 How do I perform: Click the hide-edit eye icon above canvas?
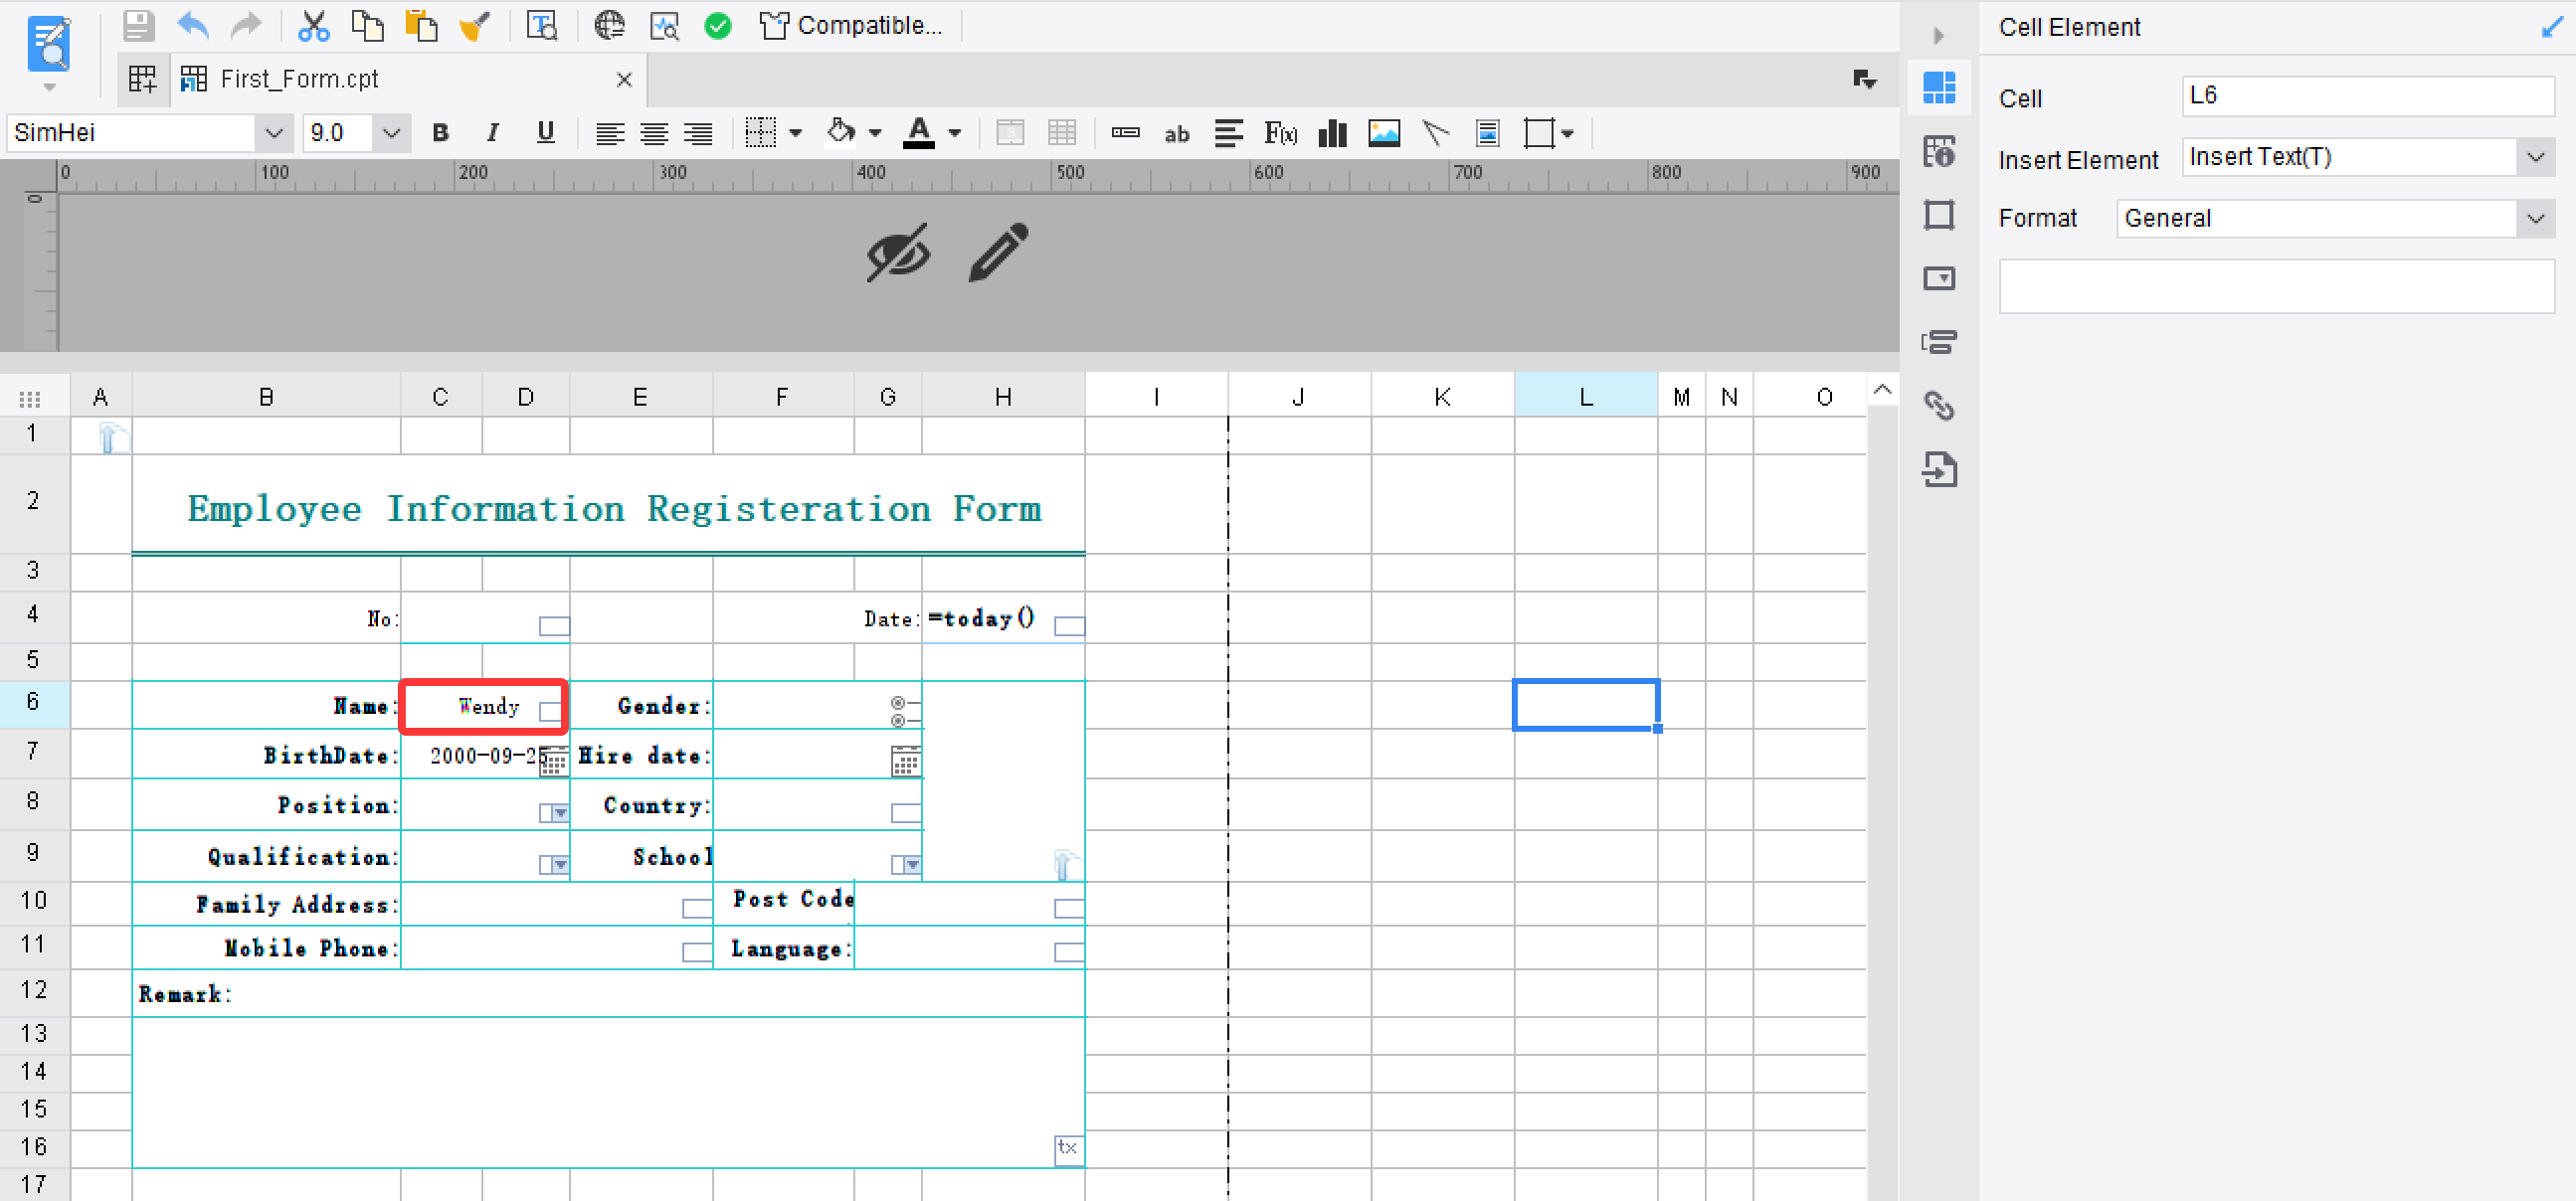[897, 253]
